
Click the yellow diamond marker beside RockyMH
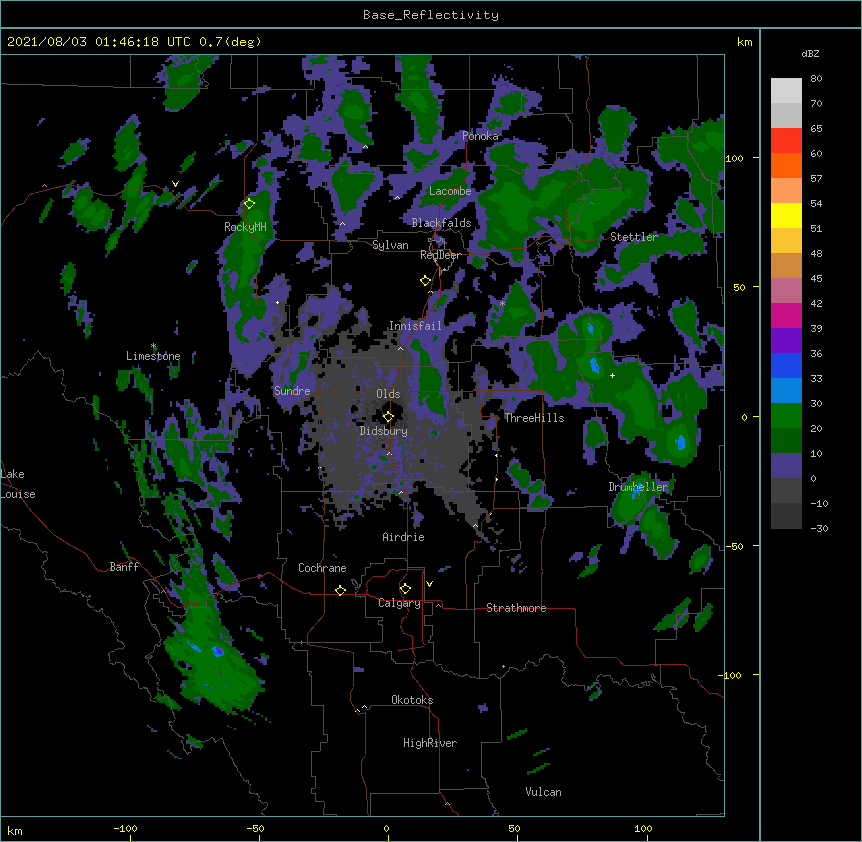tap(249, 204)
